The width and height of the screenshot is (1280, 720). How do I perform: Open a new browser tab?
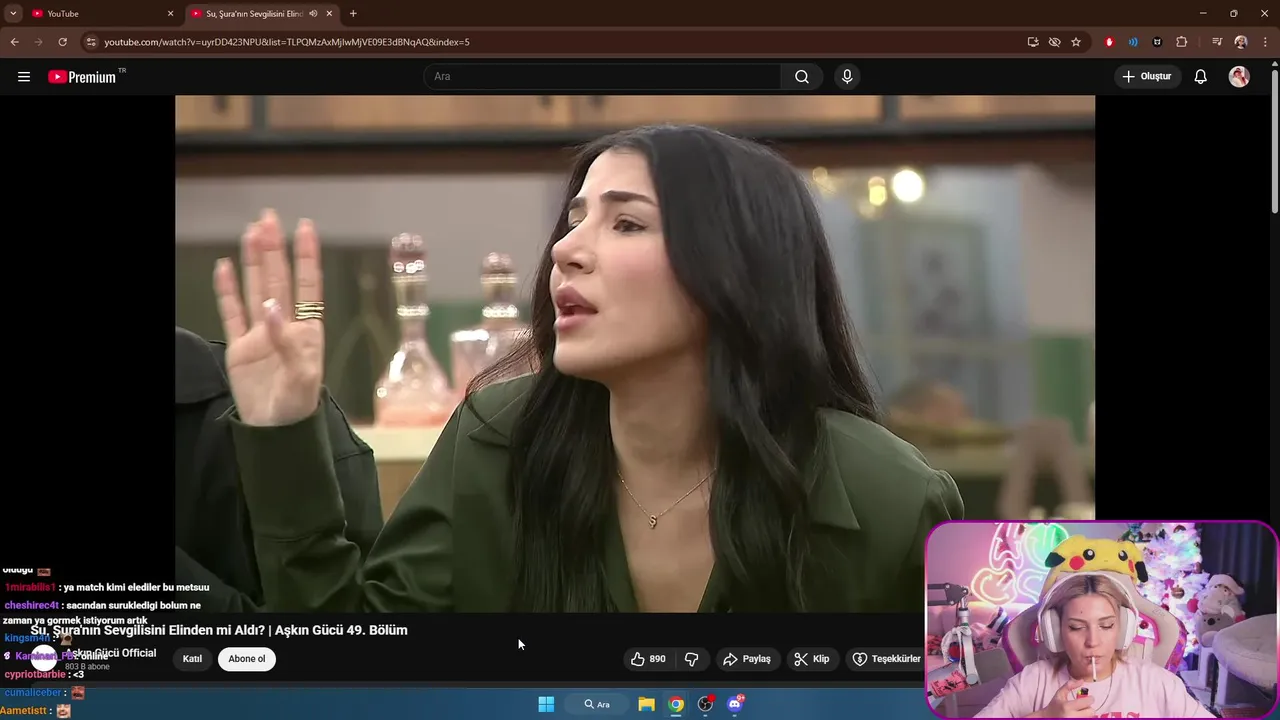pos(353,14)
